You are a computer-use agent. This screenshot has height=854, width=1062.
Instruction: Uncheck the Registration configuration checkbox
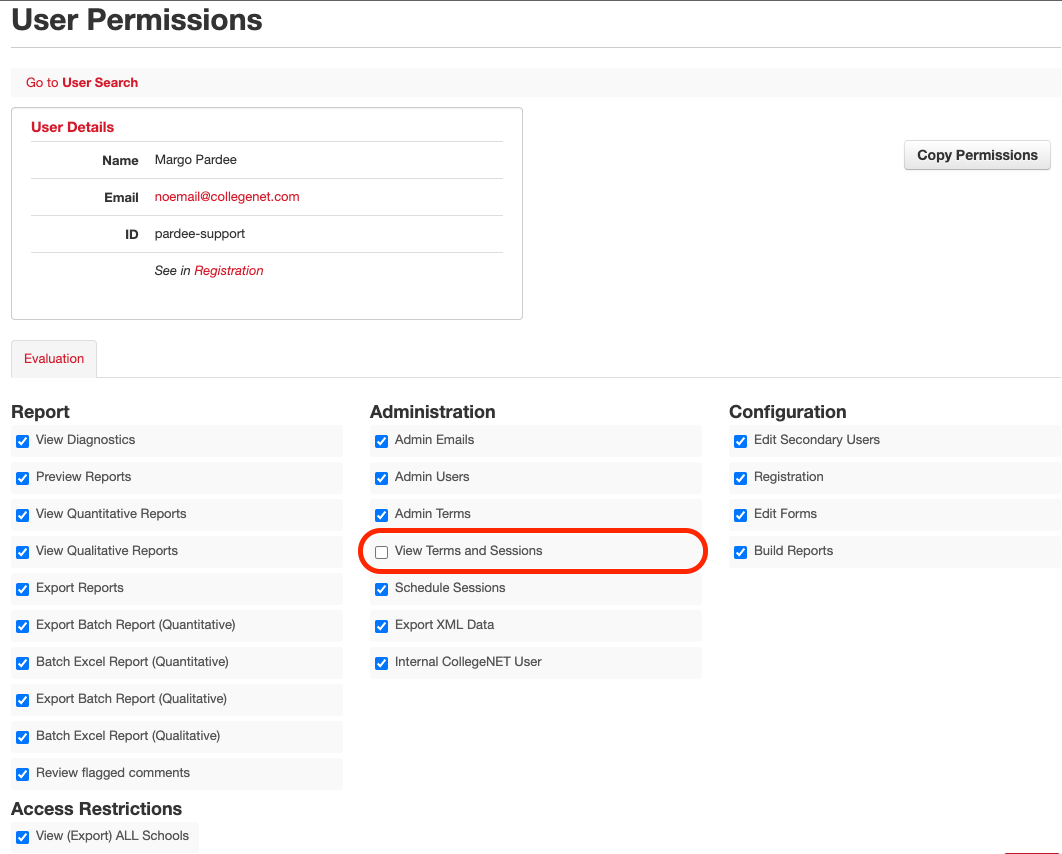(740, 478)
